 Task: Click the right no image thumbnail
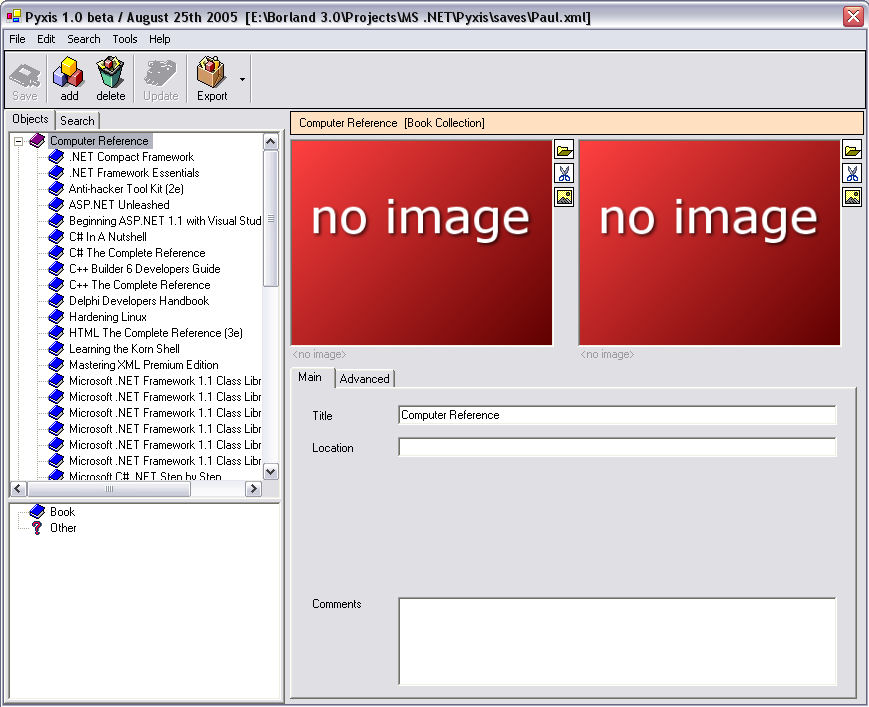pos(709,243)
